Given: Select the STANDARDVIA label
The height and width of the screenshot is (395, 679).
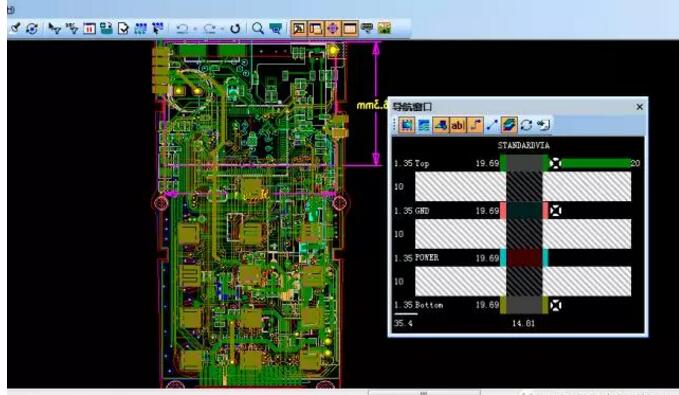Looking at the screenshot, I should pos(524,146).
